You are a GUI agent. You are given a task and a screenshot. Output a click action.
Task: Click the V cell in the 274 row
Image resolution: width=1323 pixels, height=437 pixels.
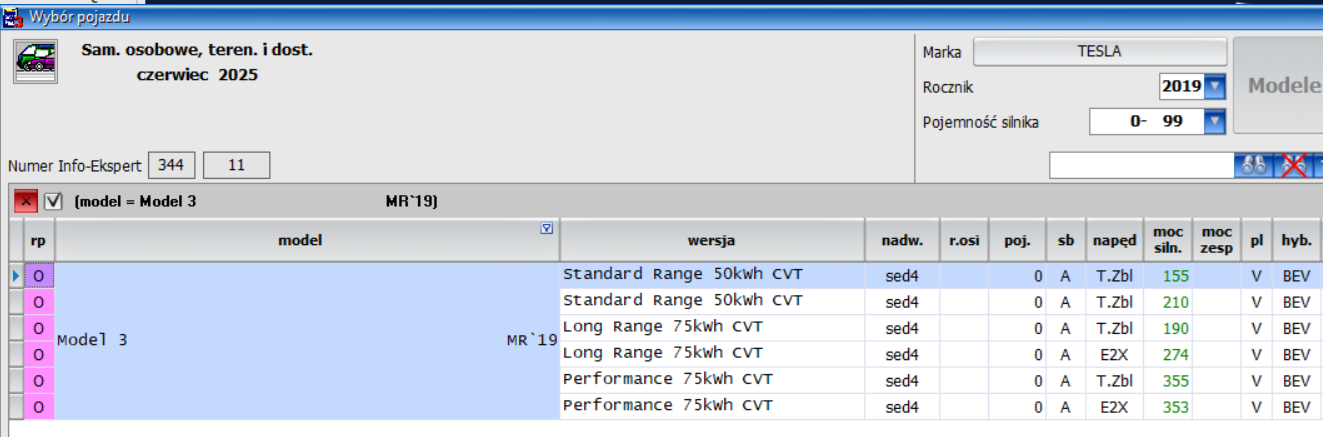1257,354
